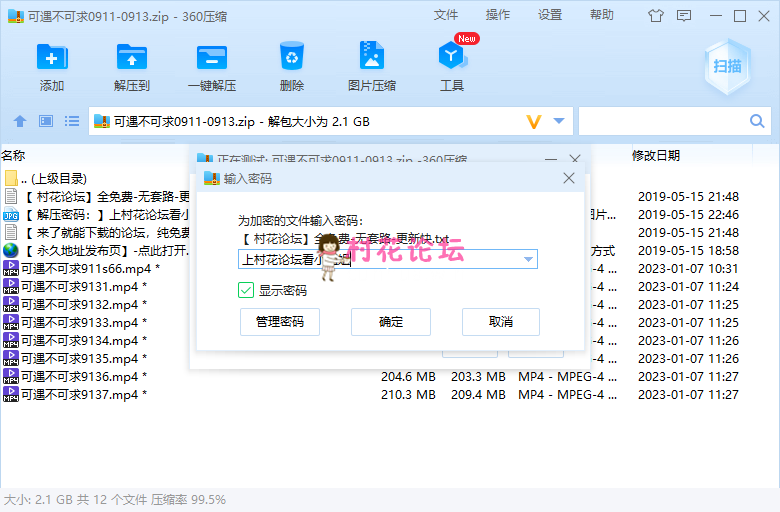Open the 工具 (Tools) icon
Screen dimensions: 780x512
point(452,56)
